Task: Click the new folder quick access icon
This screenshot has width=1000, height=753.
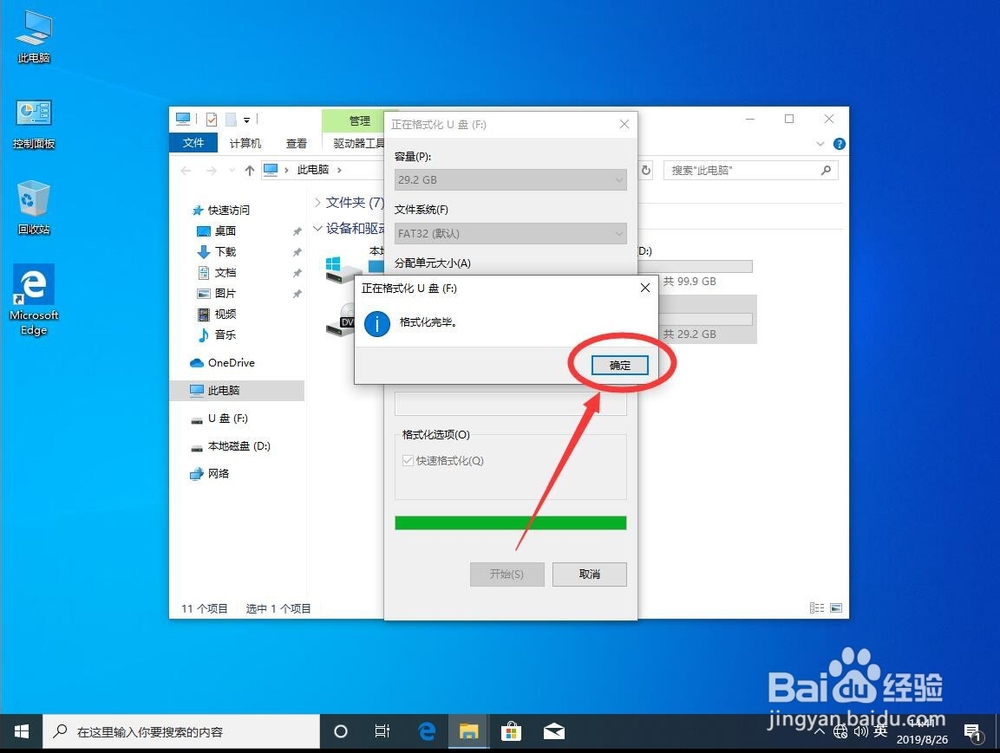Action: (231, 119)
